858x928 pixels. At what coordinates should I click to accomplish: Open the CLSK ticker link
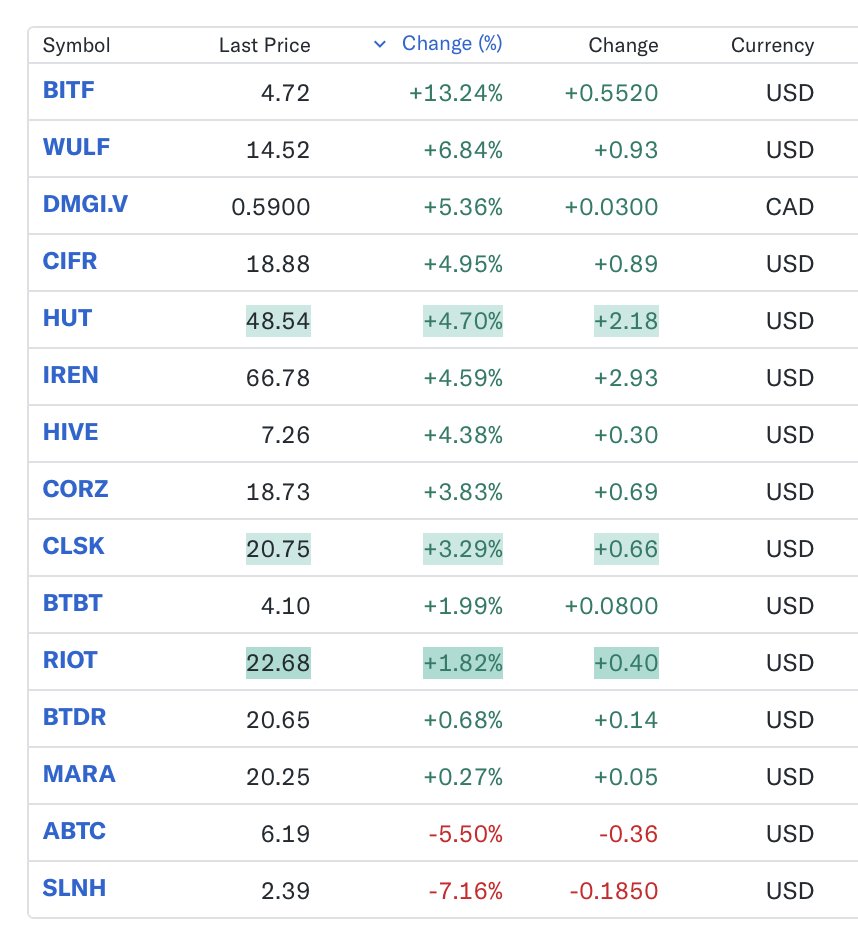click(x=74, y=547)
